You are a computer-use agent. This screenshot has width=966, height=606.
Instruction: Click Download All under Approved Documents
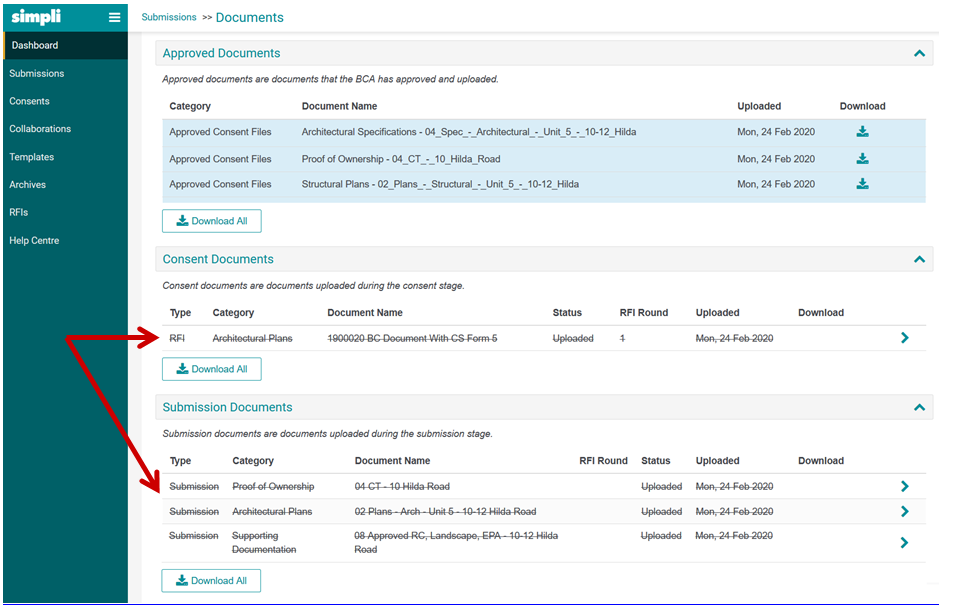coord(212,221)
